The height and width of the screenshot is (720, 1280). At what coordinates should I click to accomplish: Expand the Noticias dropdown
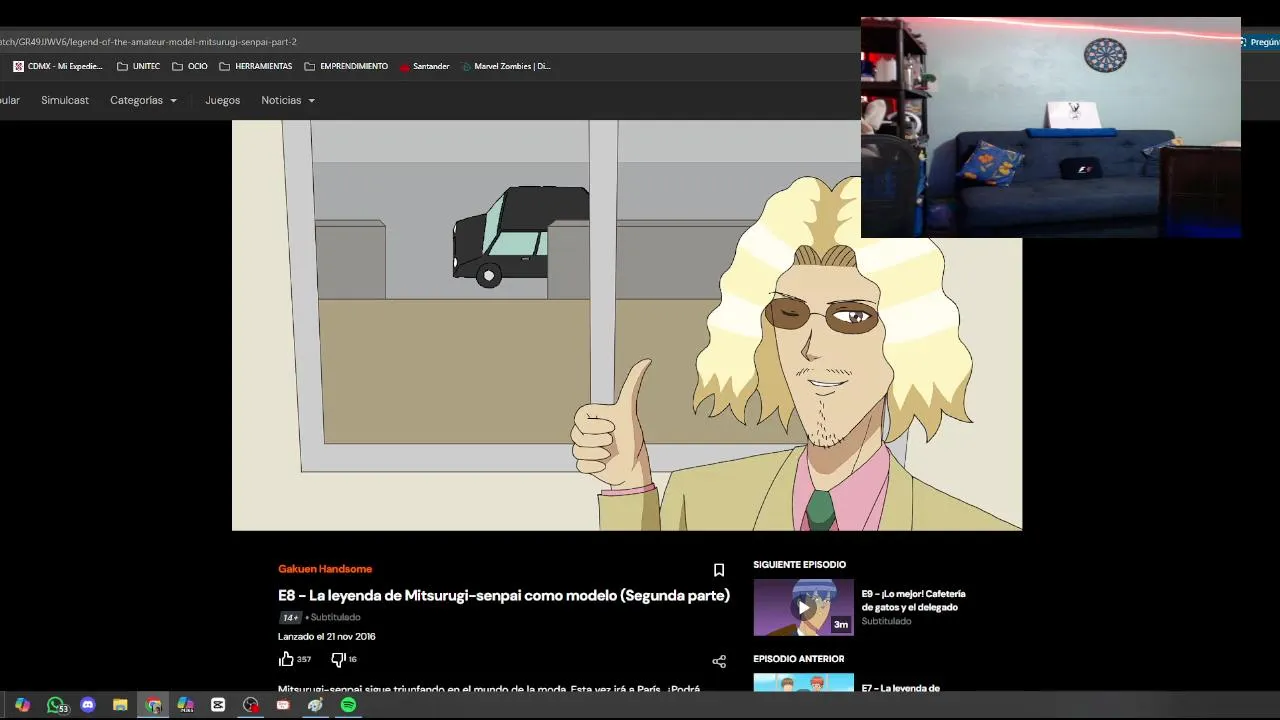pyautogui.click(x=288, y=100)
